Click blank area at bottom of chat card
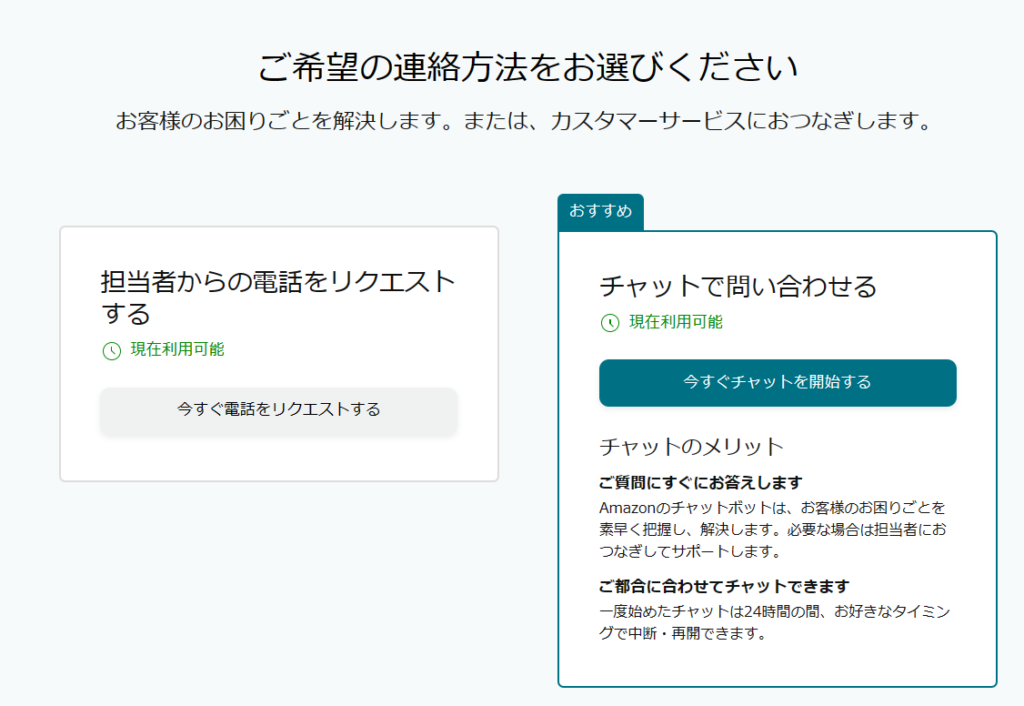The width and height of the screenshot is (1024, 706). 777,664
